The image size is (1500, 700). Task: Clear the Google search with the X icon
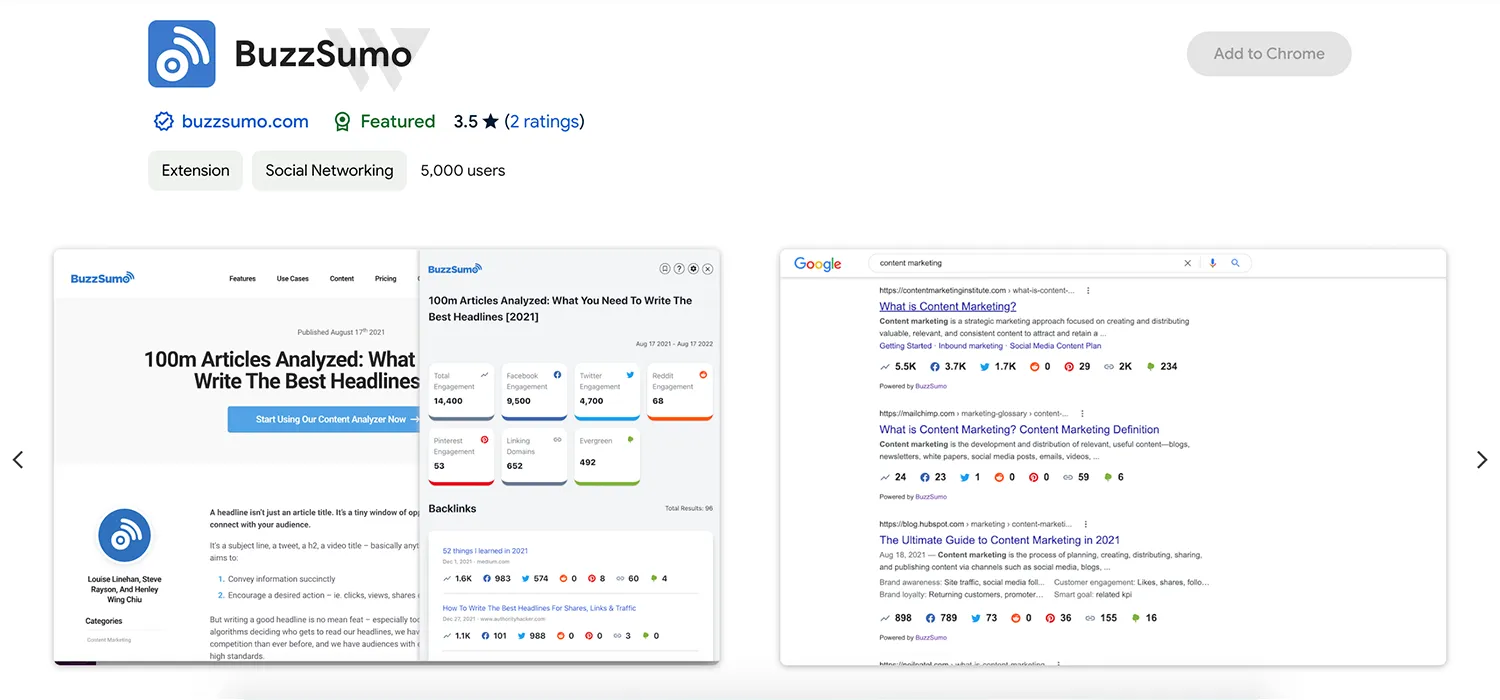pyautogui.click(x=1188, y=263)
